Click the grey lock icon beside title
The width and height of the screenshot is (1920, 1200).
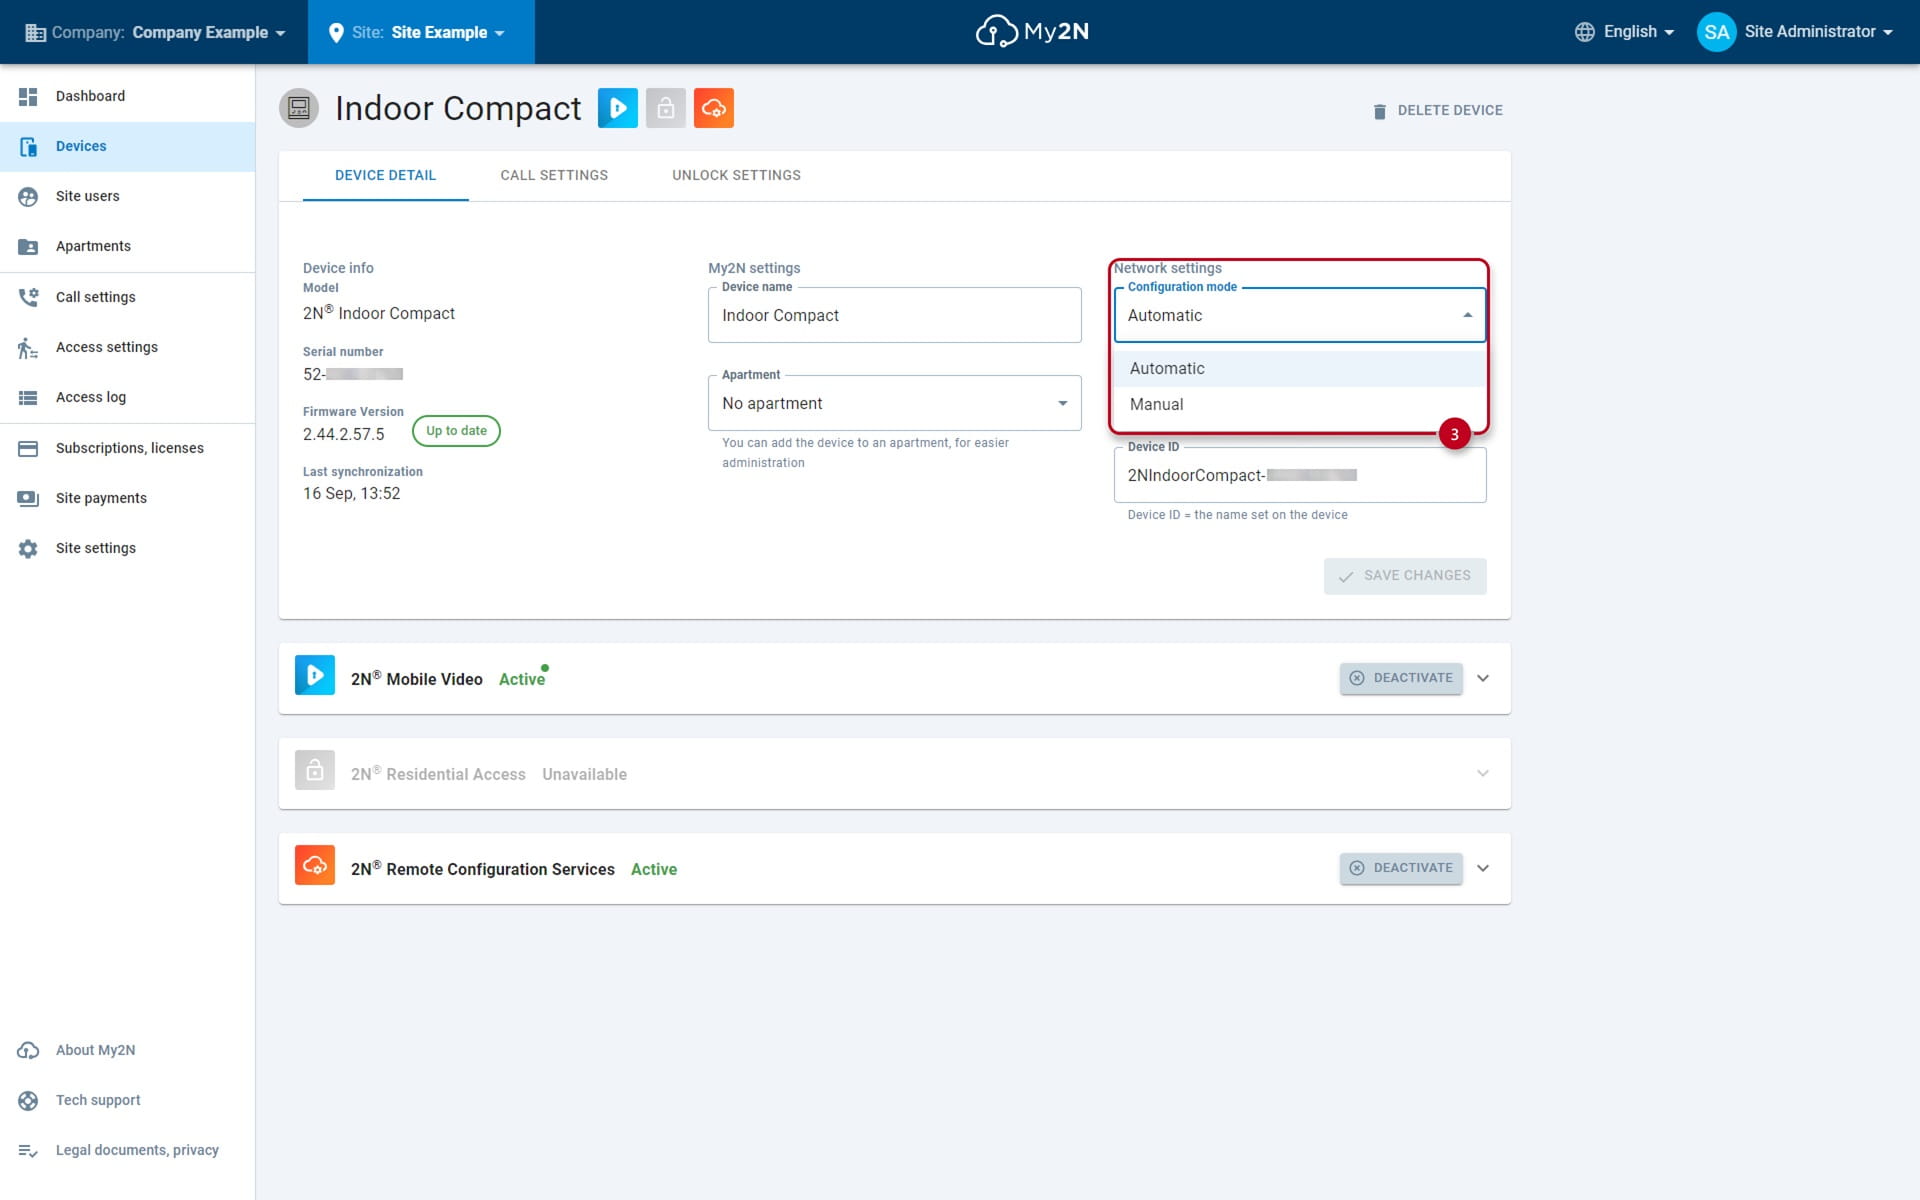point(666,108)
